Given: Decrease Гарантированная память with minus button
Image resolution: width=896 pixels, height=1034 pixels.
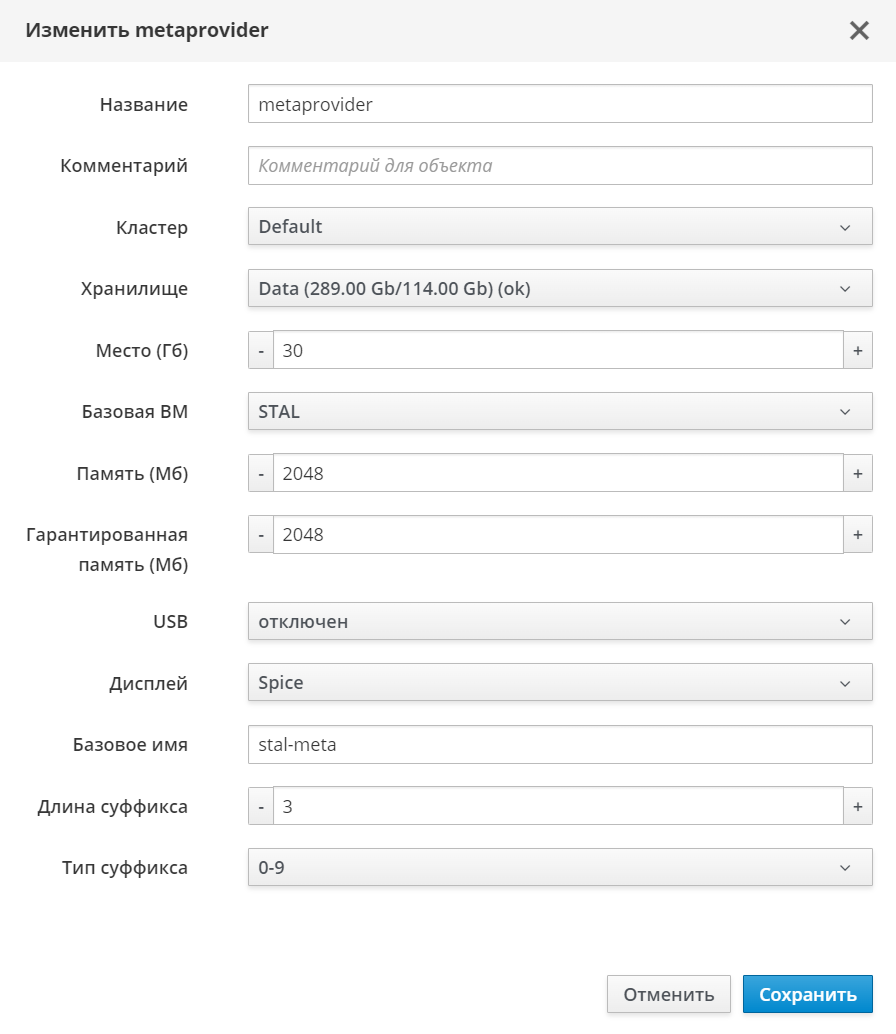Looking at the screenshot, I should click(x=261, y=535).
